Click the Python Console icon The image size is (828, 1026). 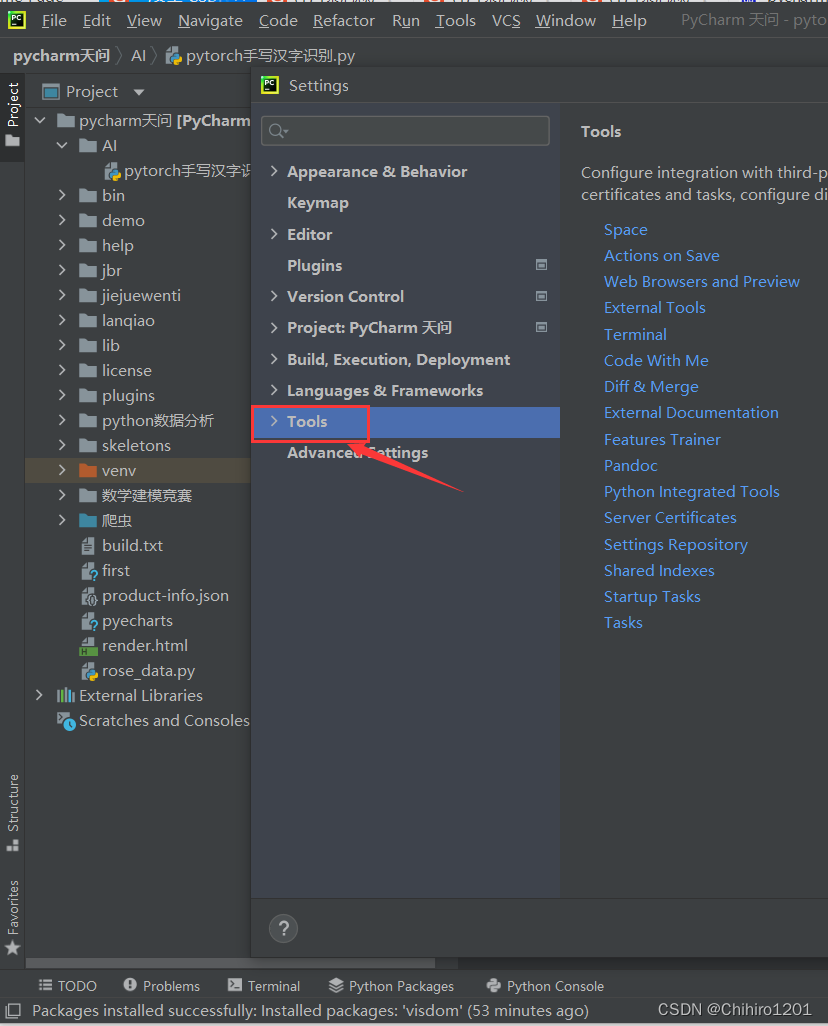pyautogui.click(x=494, y=985)
